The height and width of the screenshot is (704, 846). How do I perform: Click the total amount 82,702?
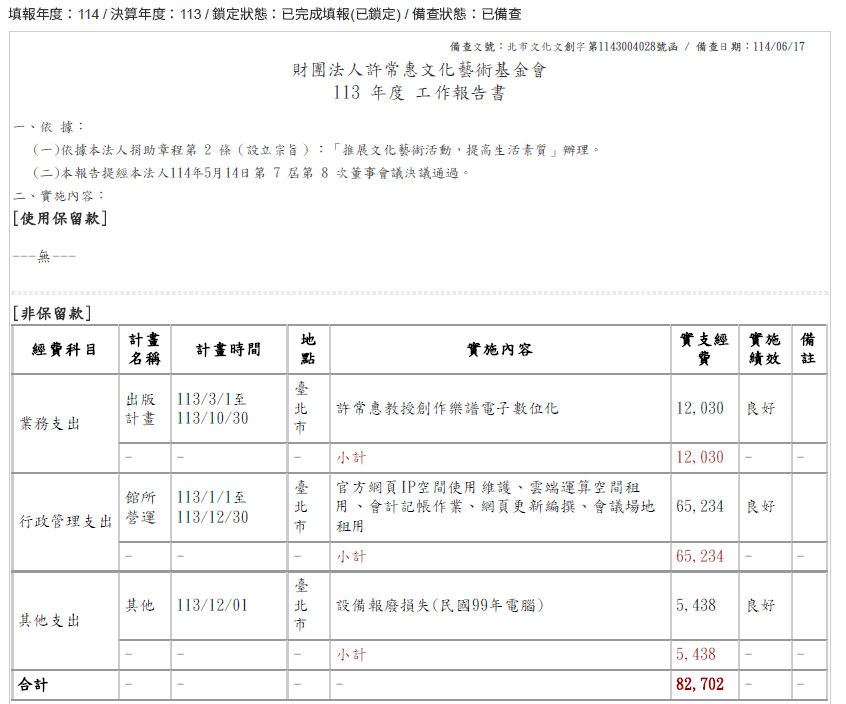(700, 685)
